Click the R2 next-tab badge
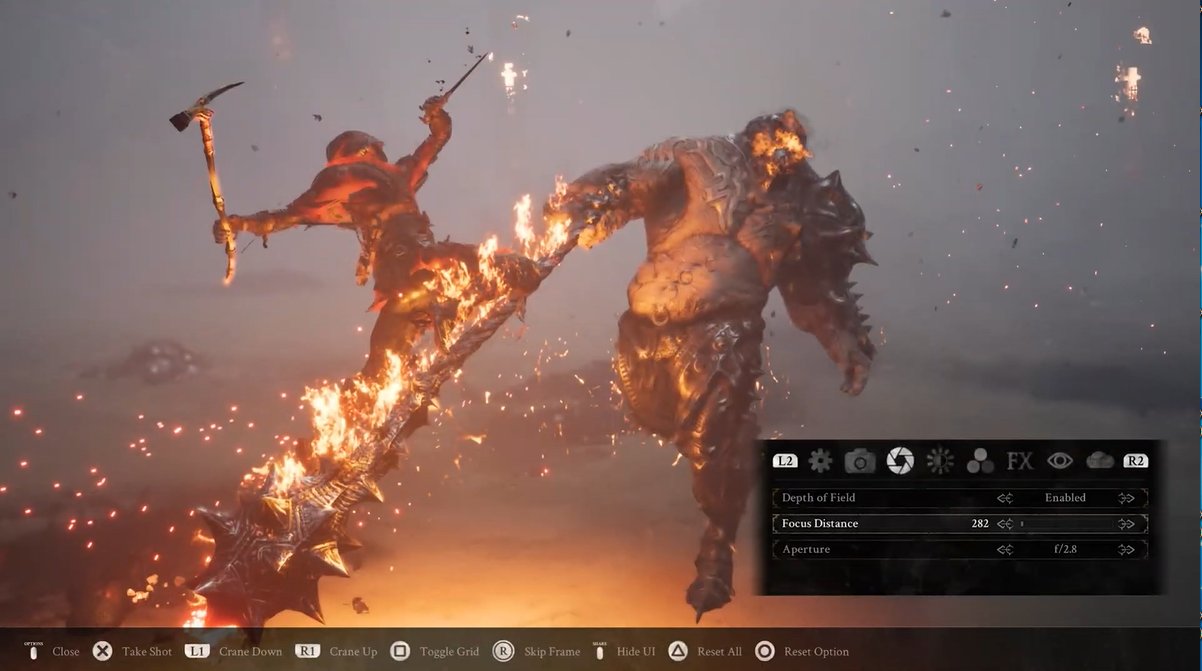Screen dimensions: 1202x671 [1136, 461]
